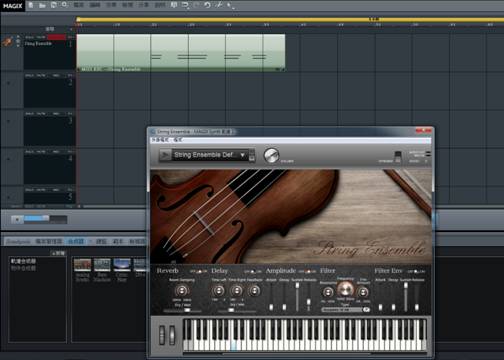Toggle the Amplitude on/off switch
The image size is (504, 360).
pyautogui.click(x=307, y=272)
